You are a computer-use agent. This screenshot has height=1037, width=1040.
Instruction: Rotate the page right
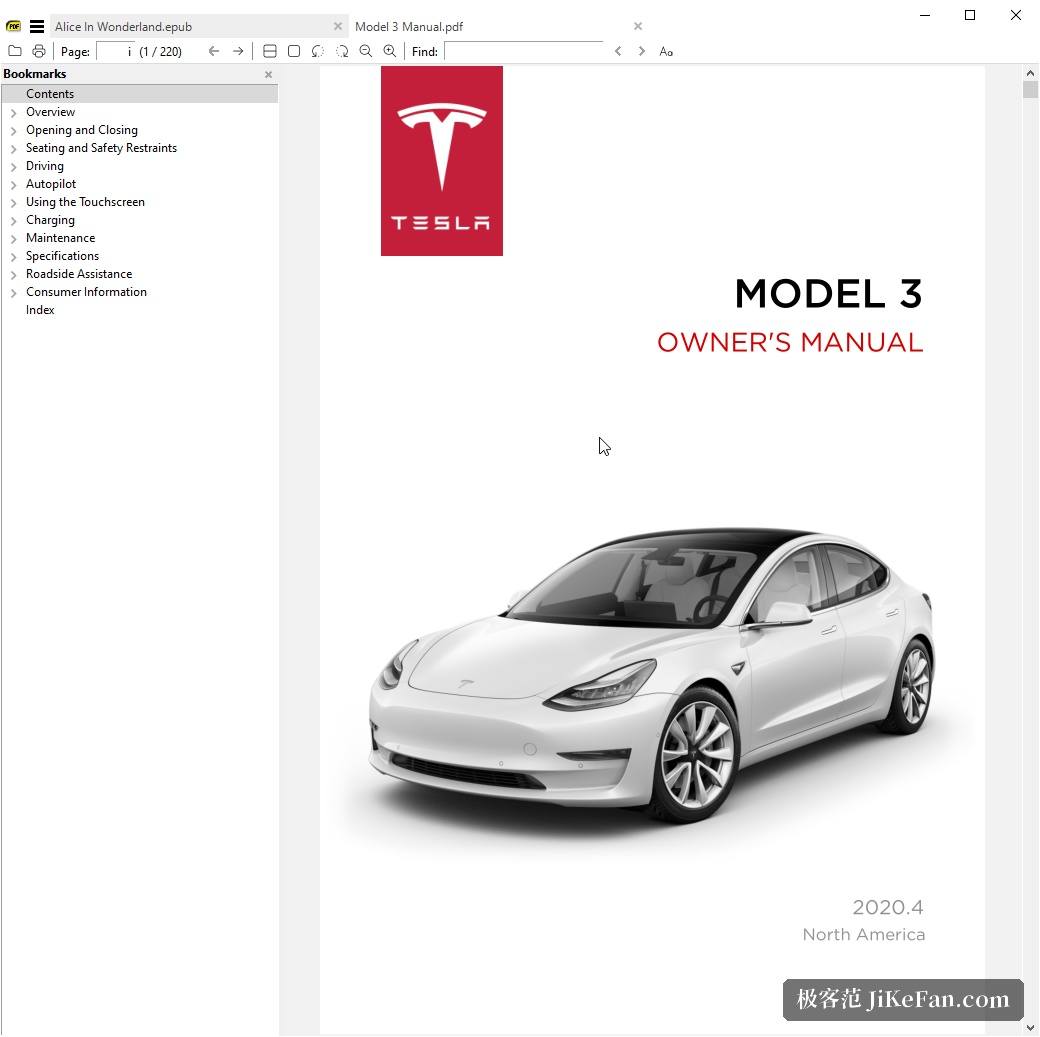(342, 51)
